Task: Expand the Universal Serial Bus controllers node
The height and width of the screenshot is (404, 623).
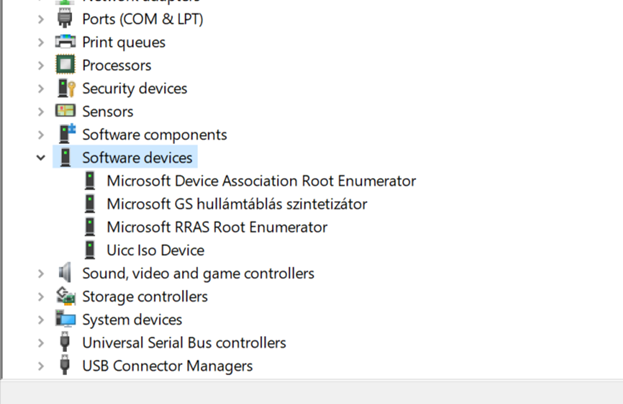Action: click(40, 343)
